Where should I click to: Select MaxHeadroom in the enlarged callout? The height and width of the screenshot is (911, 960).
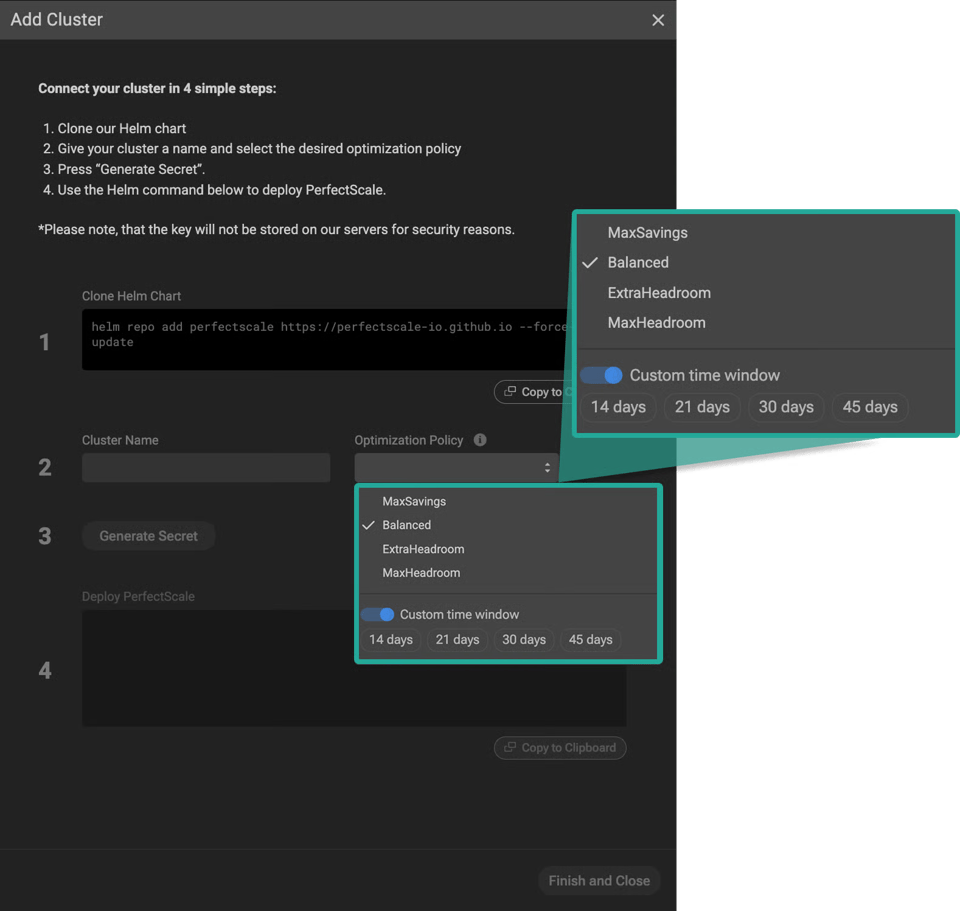tap(656, 323)
